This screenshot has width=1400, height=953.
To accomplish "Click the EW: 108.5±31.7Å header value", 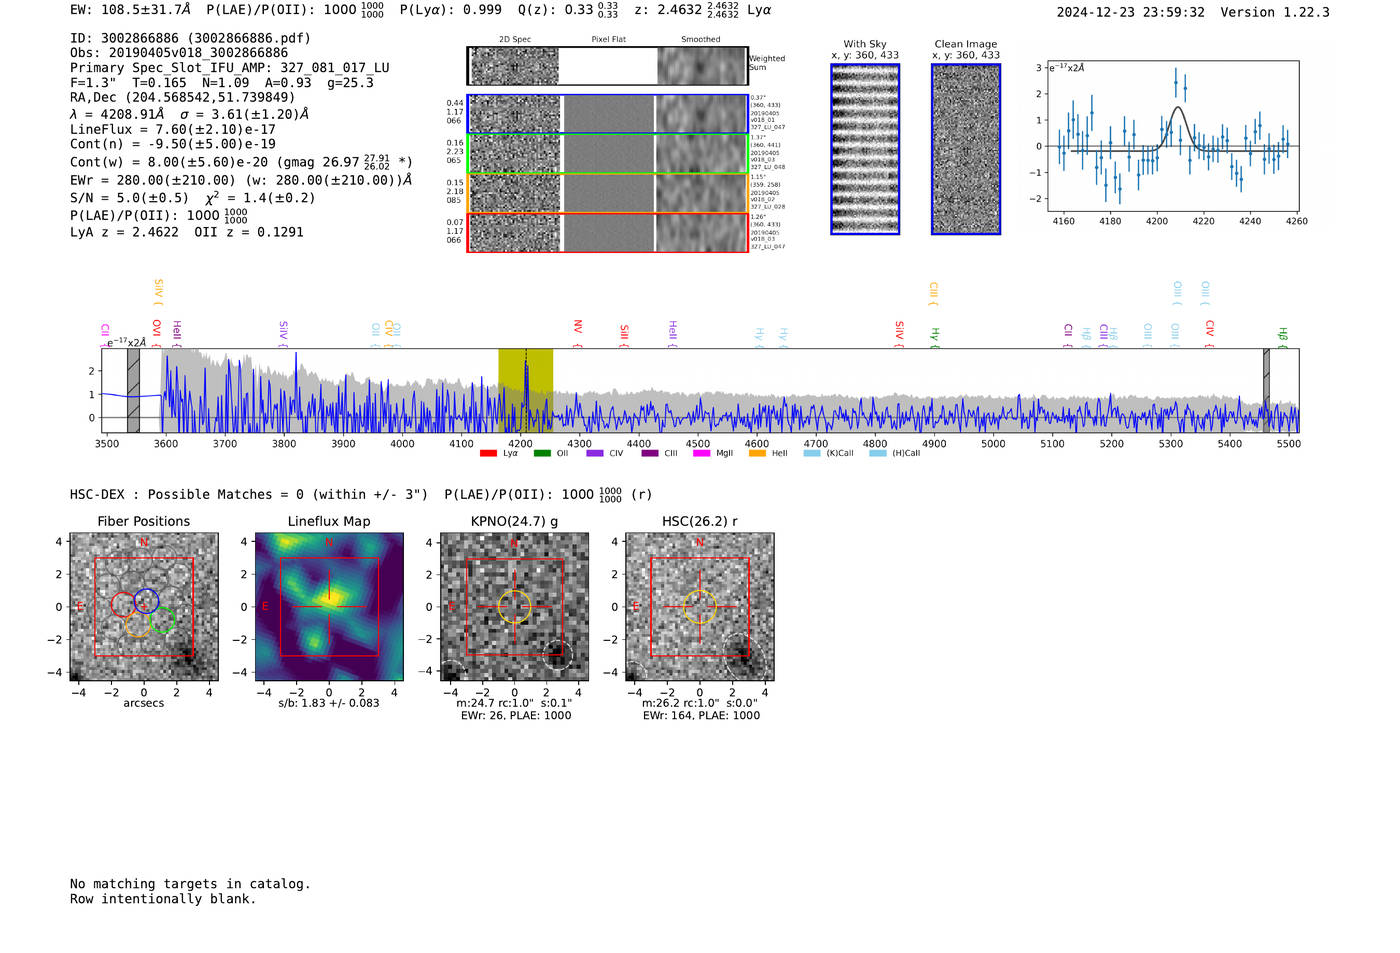I will point(130,10).
